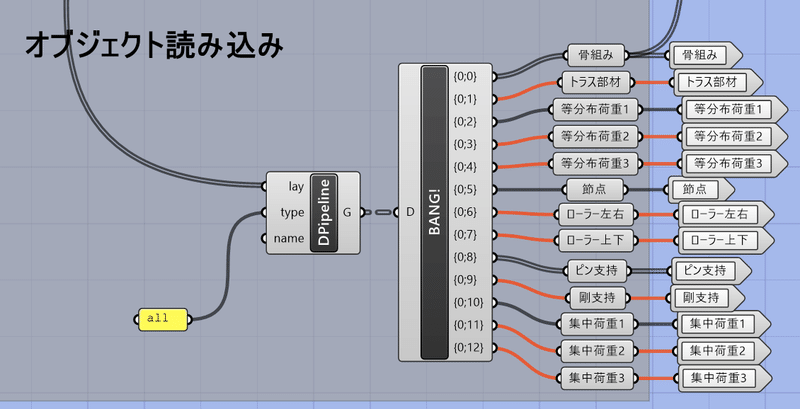Viewport: 800px width, 409px height.
Task: Click the {0;10} output of BANG!
Action: tap(468, 302)
